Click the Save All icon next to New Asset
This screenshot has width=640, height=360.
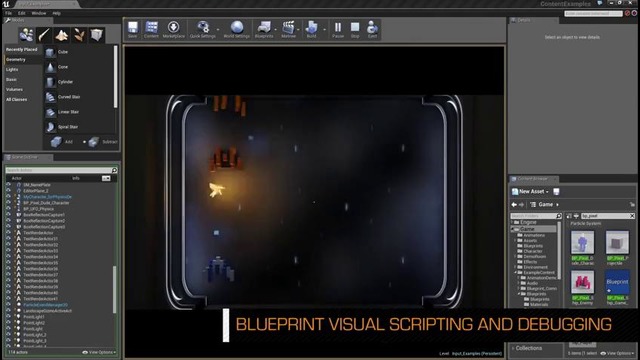556,191
